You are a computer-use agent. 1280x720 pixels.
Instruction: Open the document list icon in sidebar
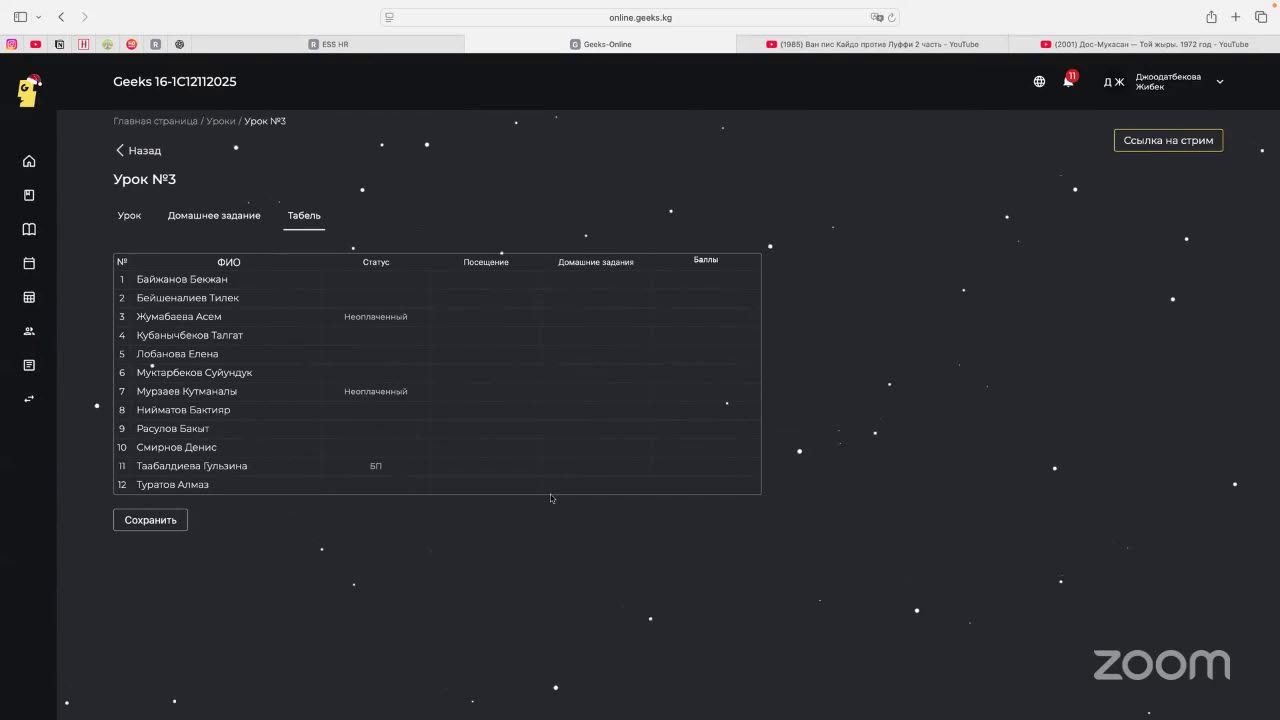point(29,365)
